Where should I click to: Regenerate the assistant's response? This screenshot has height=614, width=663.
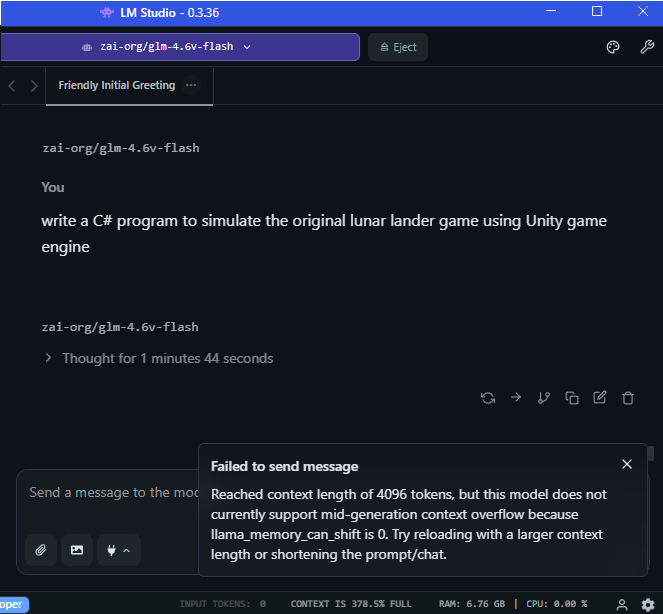488,398
